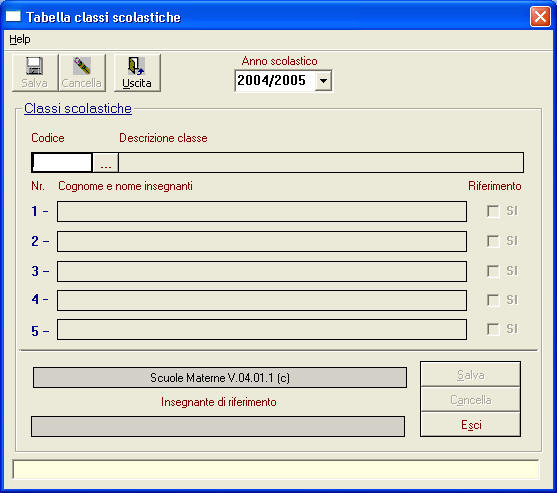
Task: Toggle the SI reference checkbox for row 3
Action: pos(493,271)
